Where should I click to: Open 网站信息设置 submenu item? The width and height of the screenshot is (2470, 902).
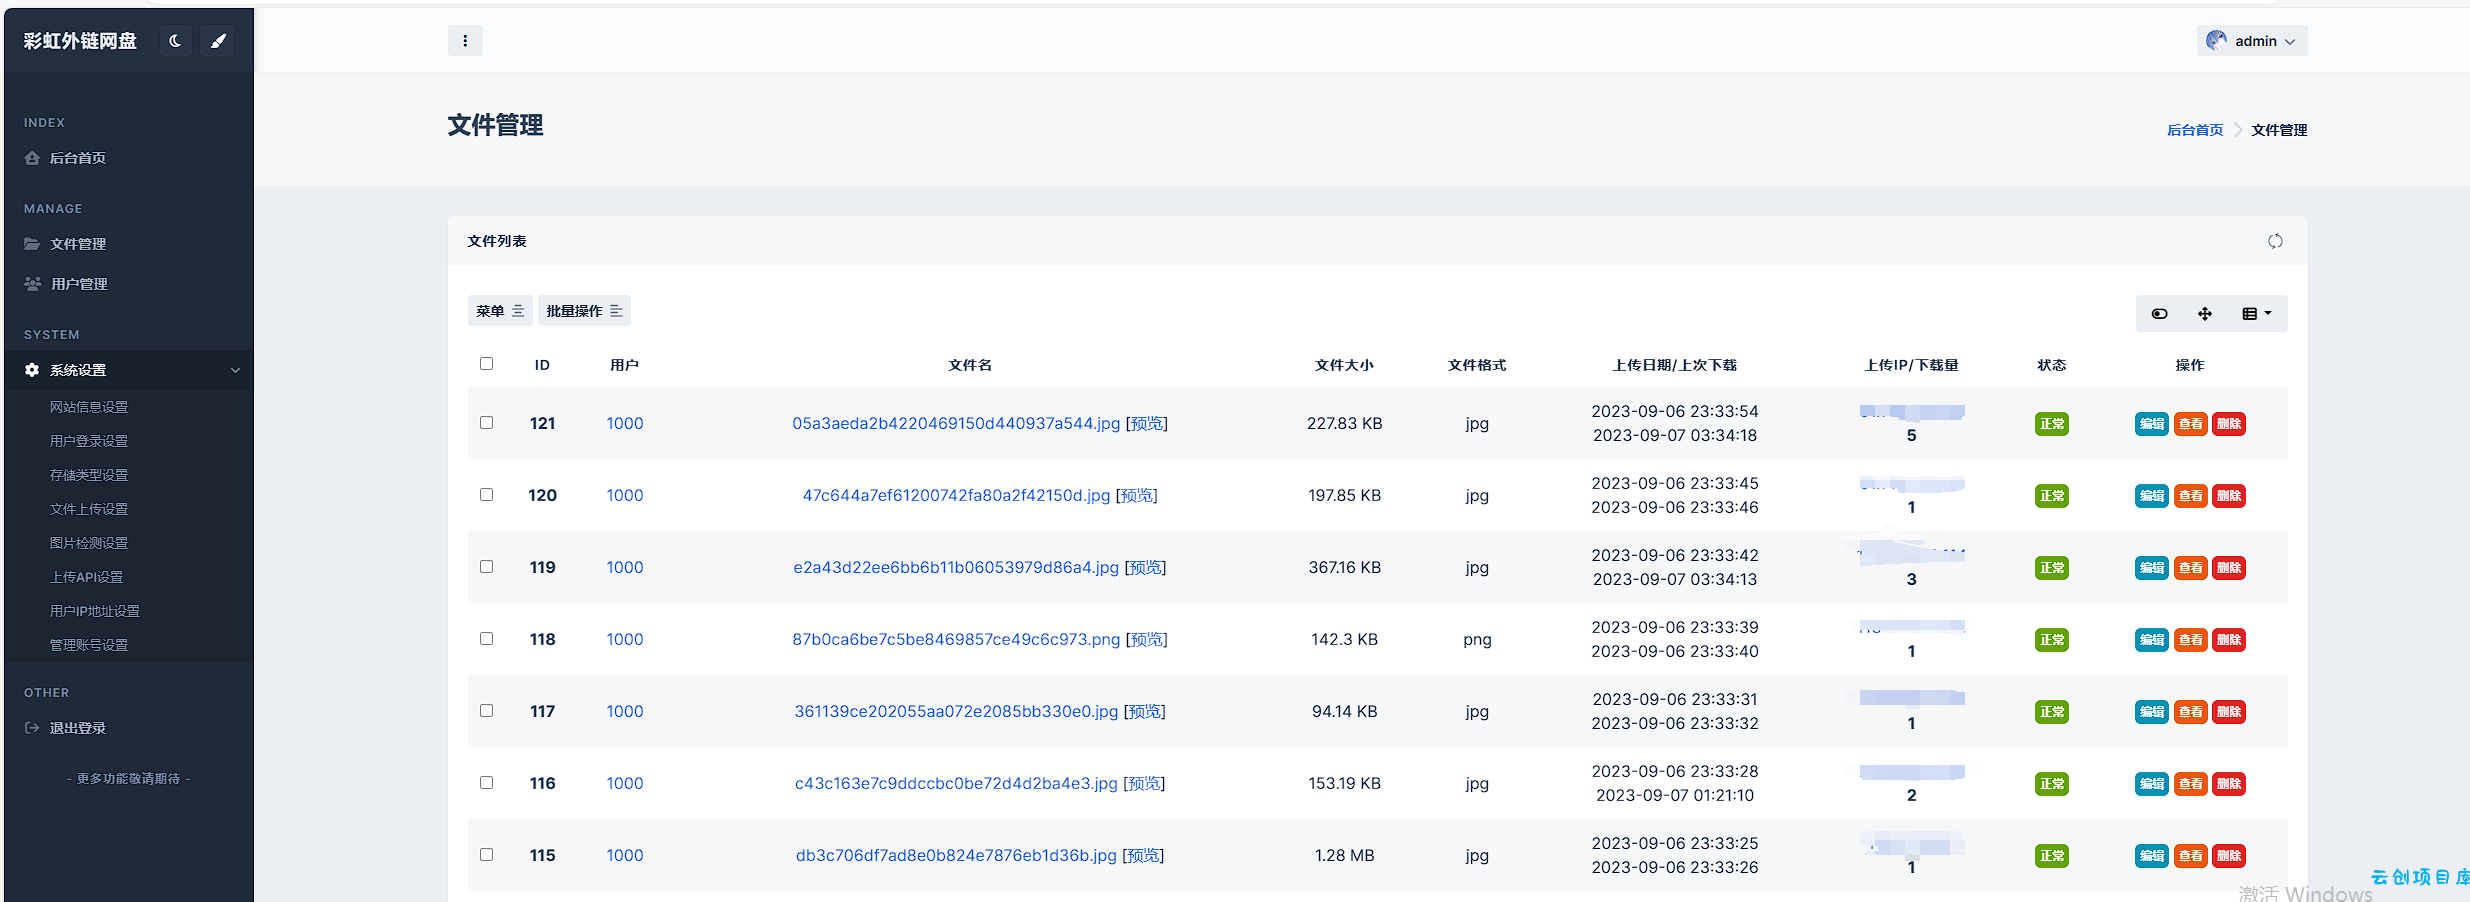click(x=89, y=407)
